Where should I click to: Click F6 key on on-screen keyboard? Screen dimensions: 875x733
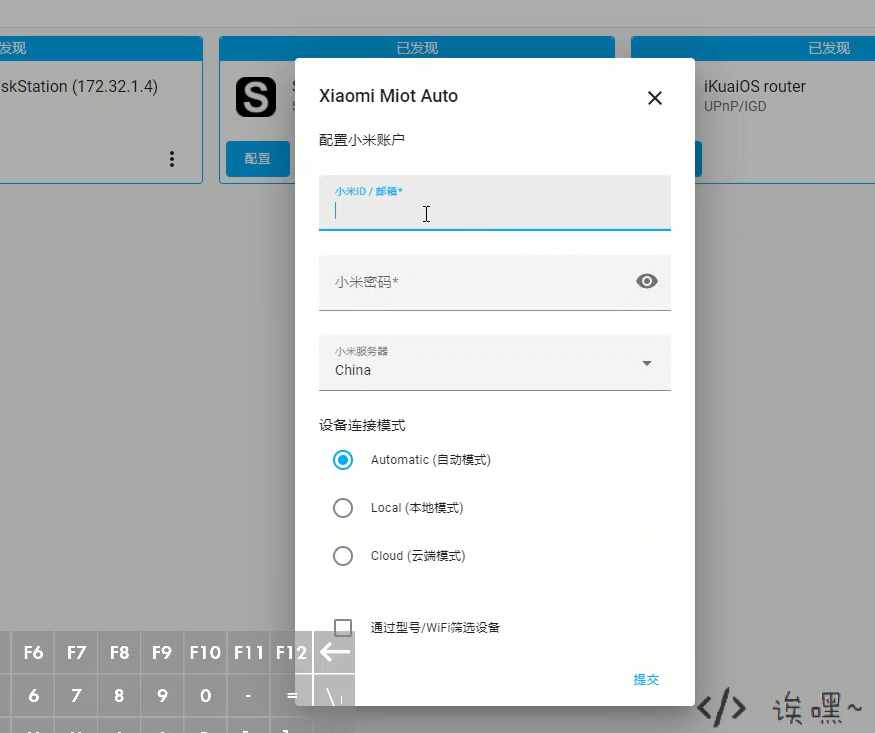pos(33,652)
